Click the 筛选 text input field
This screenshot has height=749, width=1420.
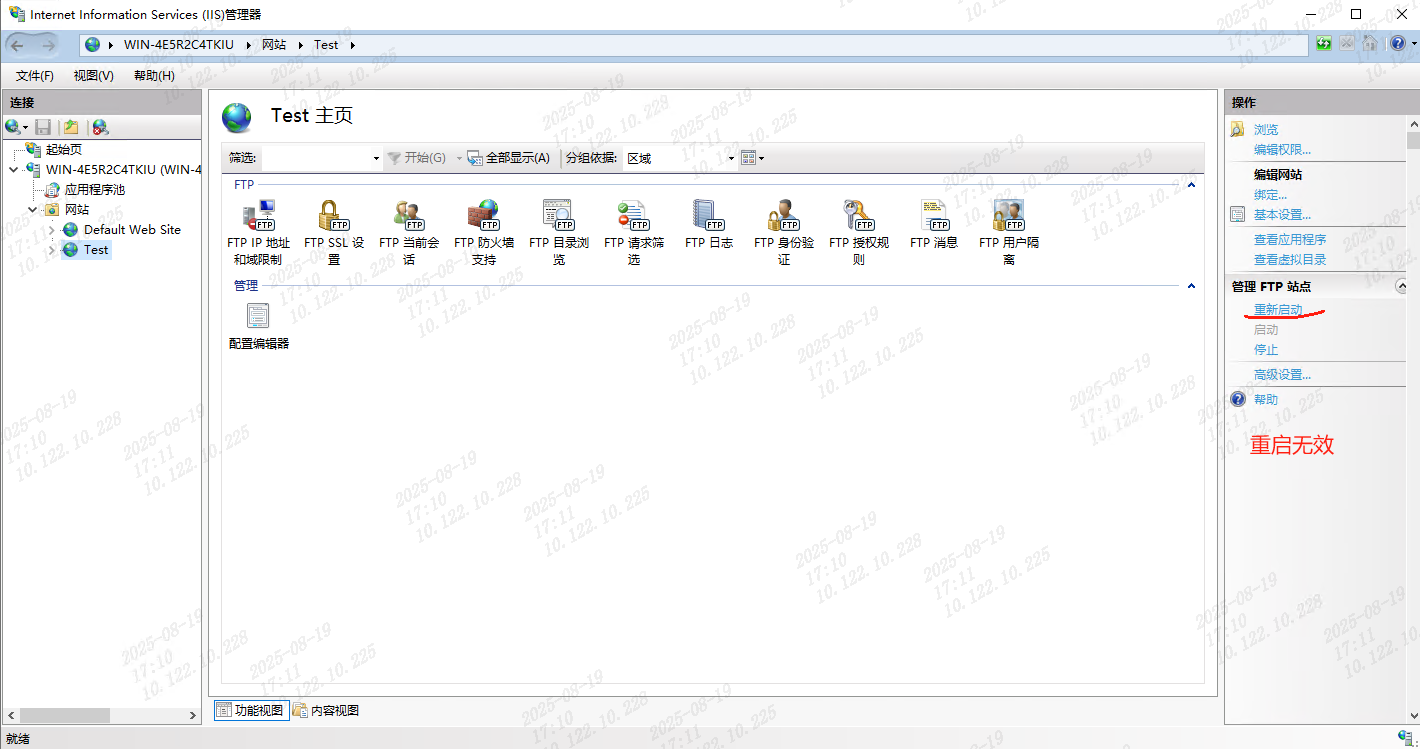click(315, 158)
